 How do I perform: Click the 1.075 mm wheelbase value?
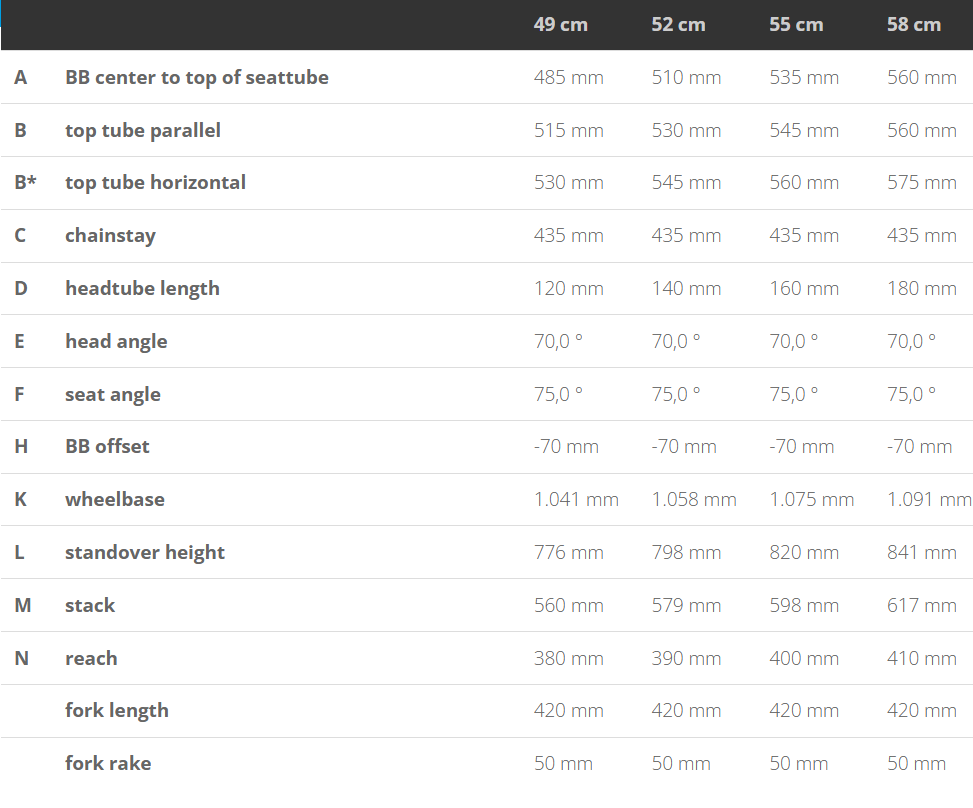point(811,499)
